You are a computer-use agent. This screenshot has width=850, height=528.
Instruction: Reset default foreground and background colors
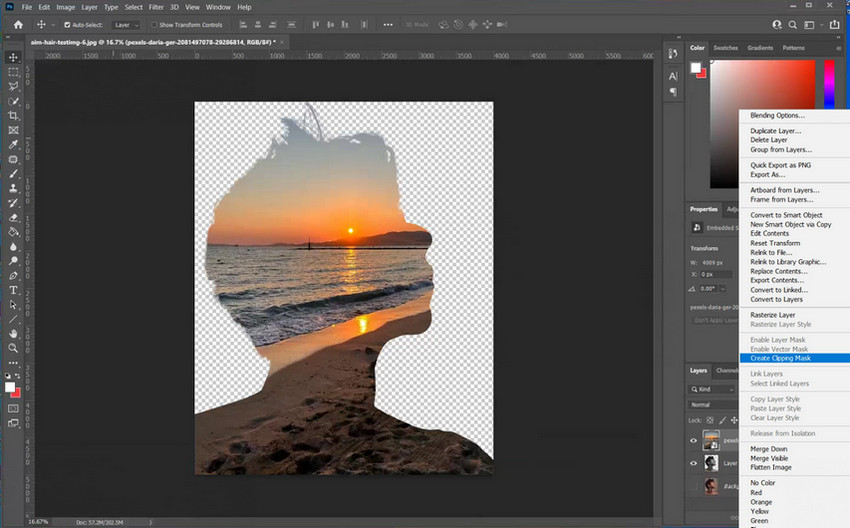coord(8,376)
